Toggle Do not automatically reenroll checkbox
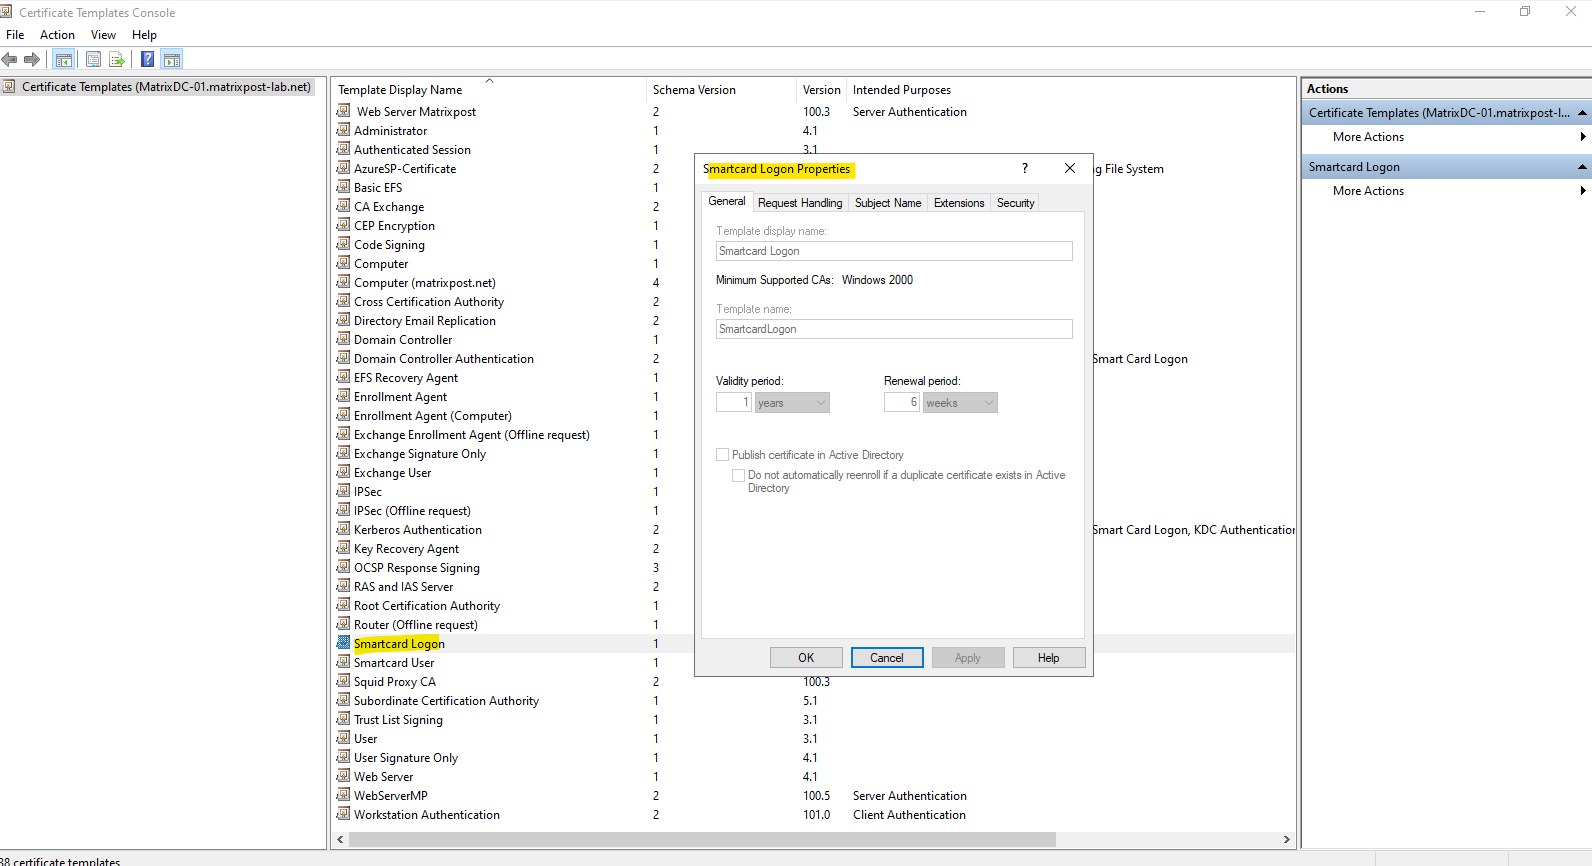 (739, 475)
